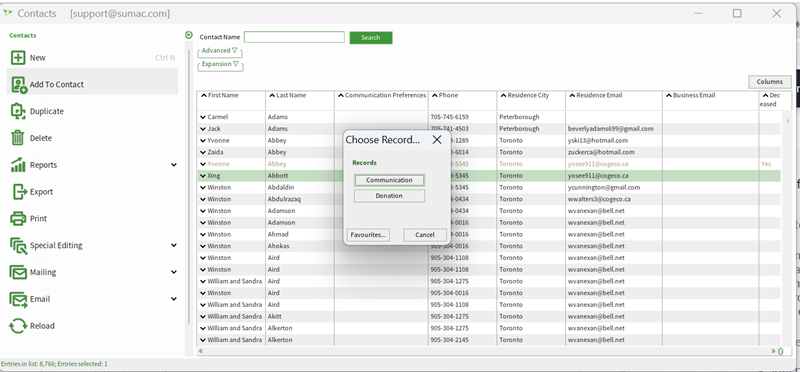Expand the Reports submenu chevron
The image size is (800, 372).
tap(174, 165)
